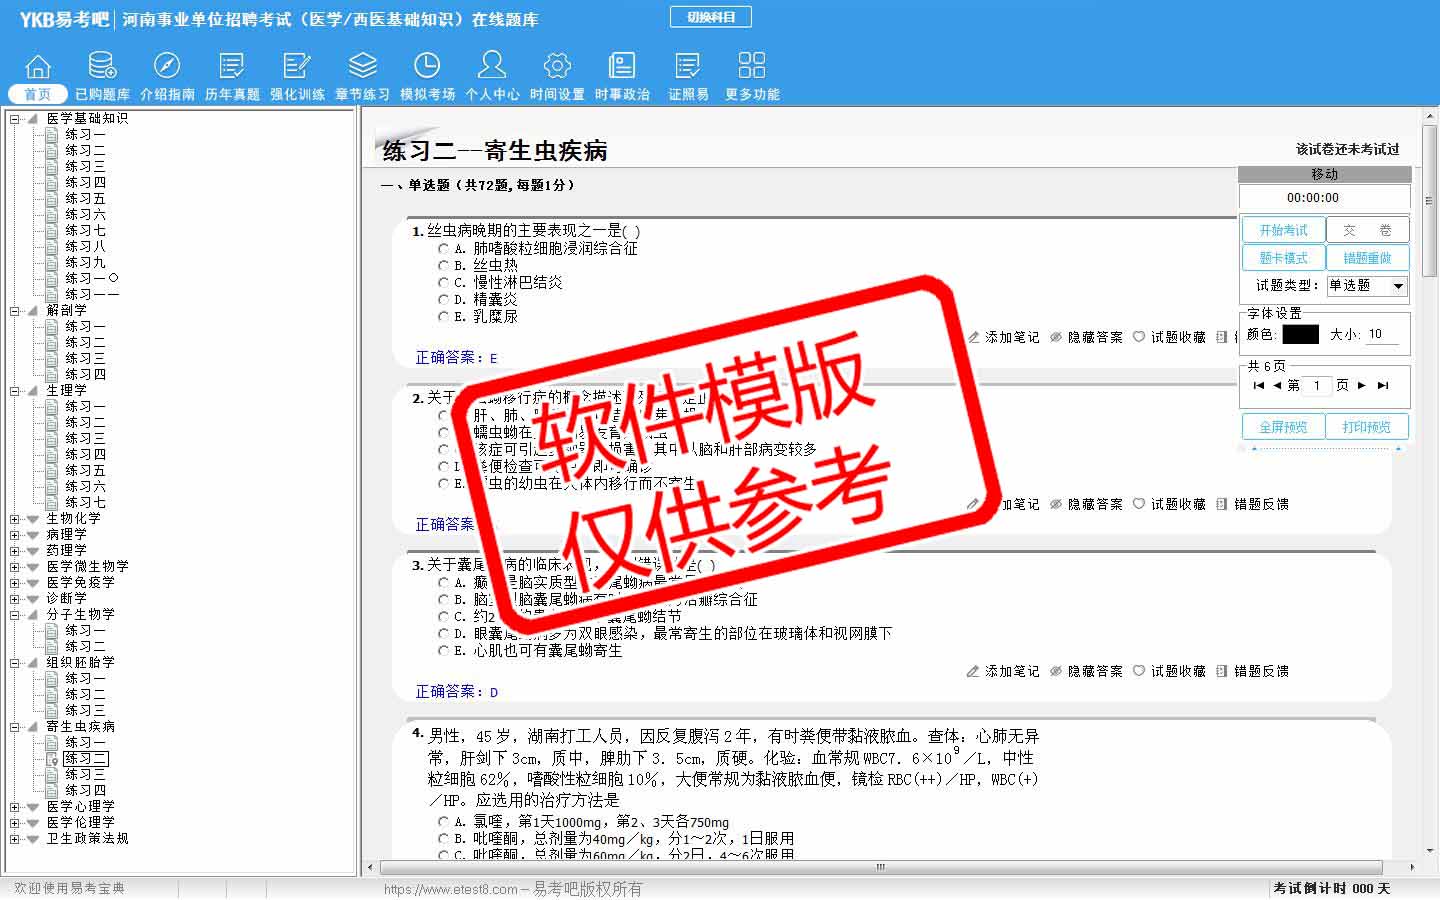Image resolution: width=1440 pixels, height=900 pixels.
Task: Select 练习三 under 寄生虫疾病
Action: [x=85, y=774]
